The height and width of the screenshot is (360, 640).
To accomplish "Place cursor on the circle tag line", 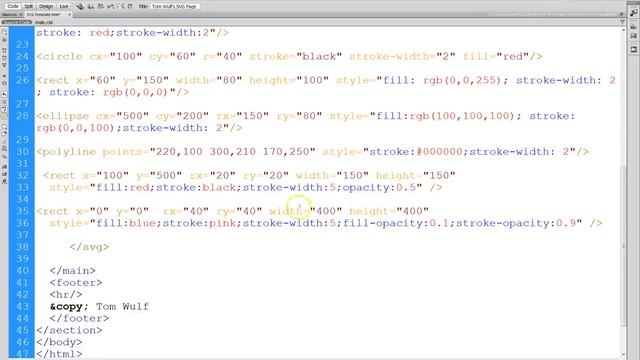I will click(289, 56).
